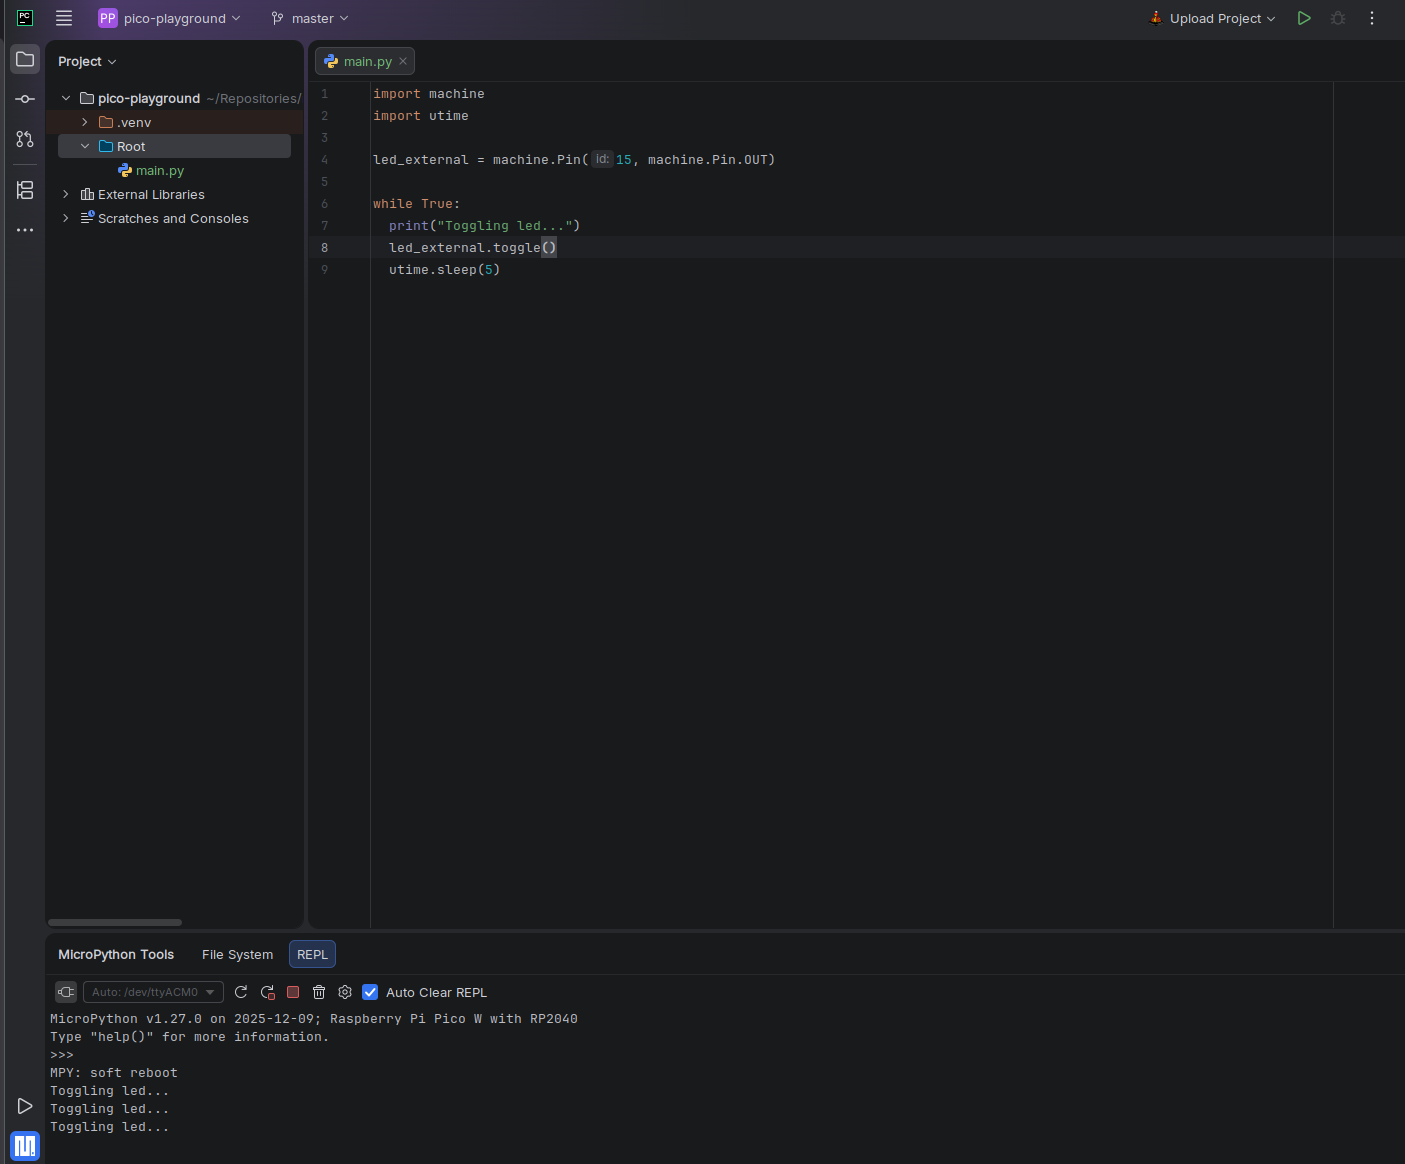Clear the REPL with the trash icon
Viewport: 1405px width, 1164px height.
[319, 992]
